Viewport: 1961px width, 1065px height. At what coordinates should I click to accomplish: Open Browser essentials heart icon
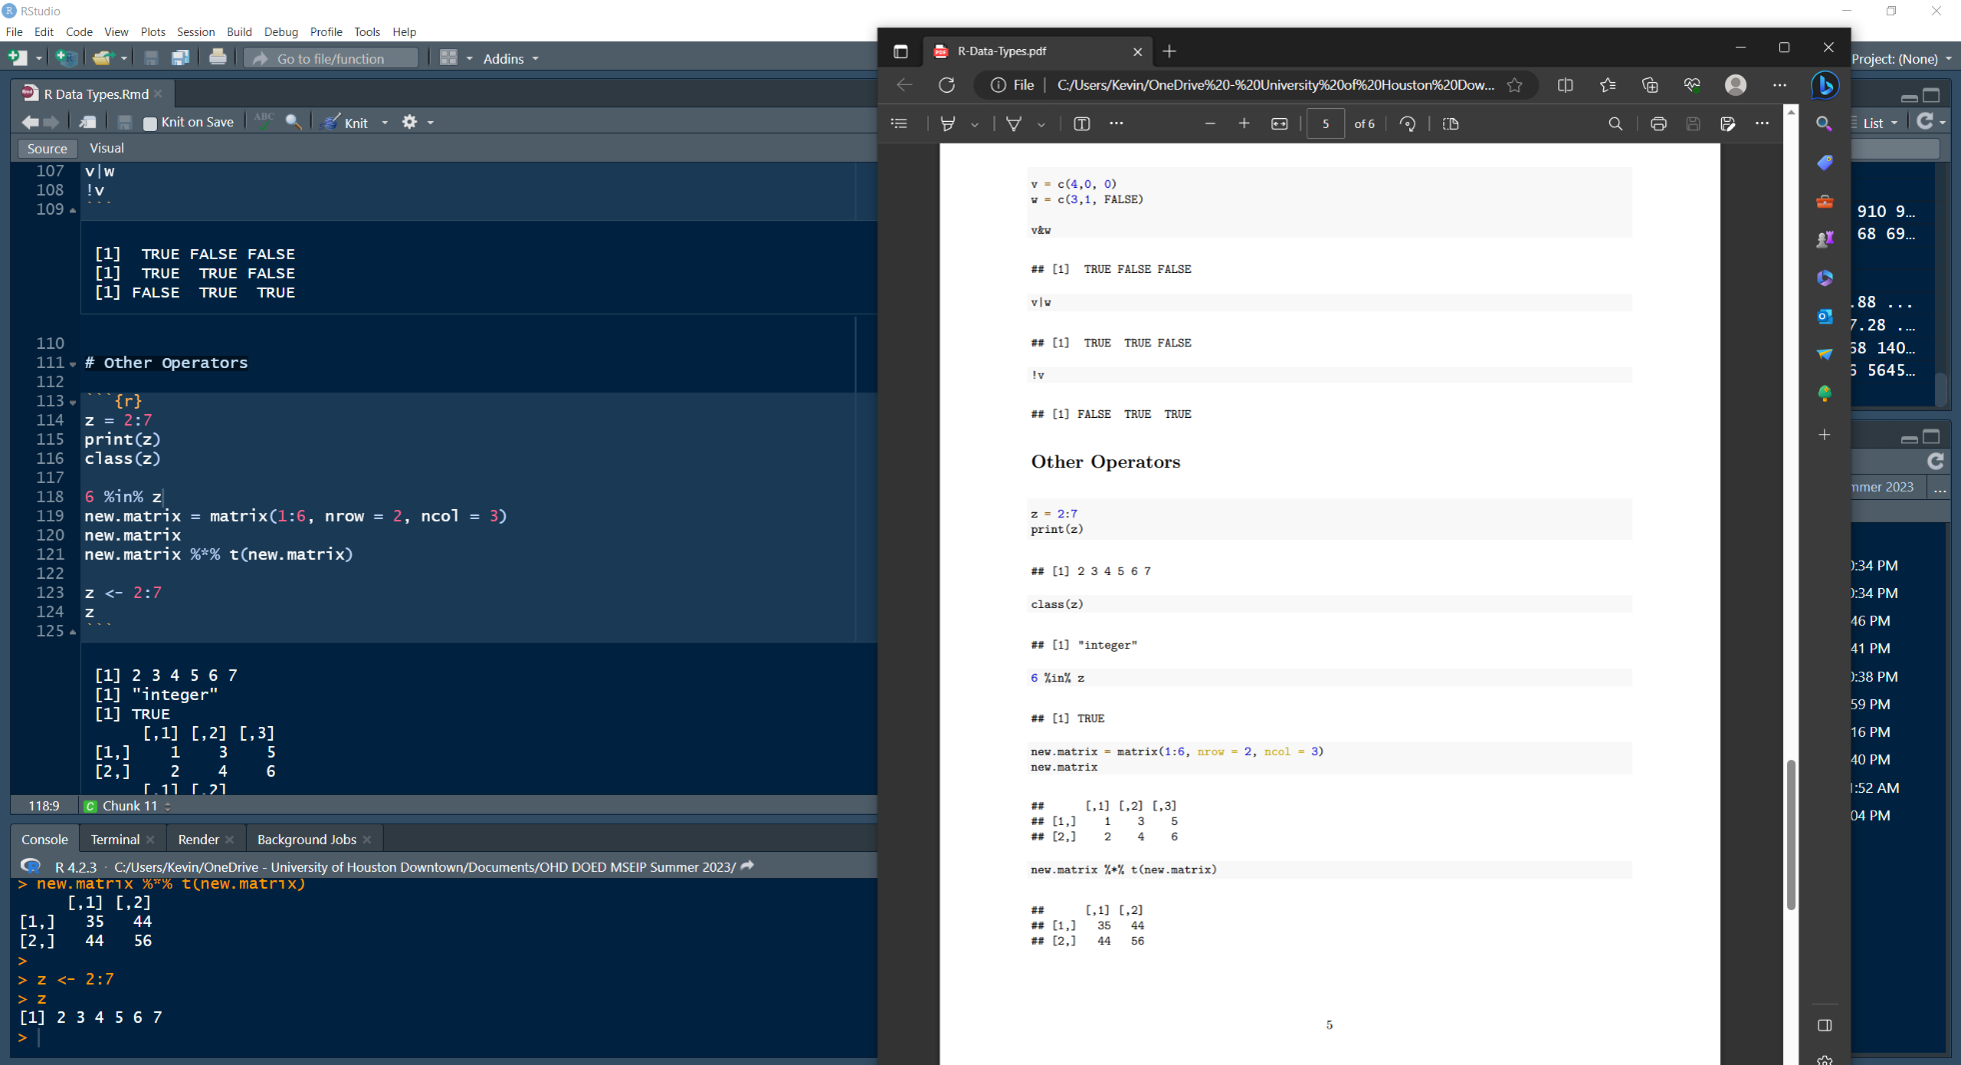(1692, 85)
